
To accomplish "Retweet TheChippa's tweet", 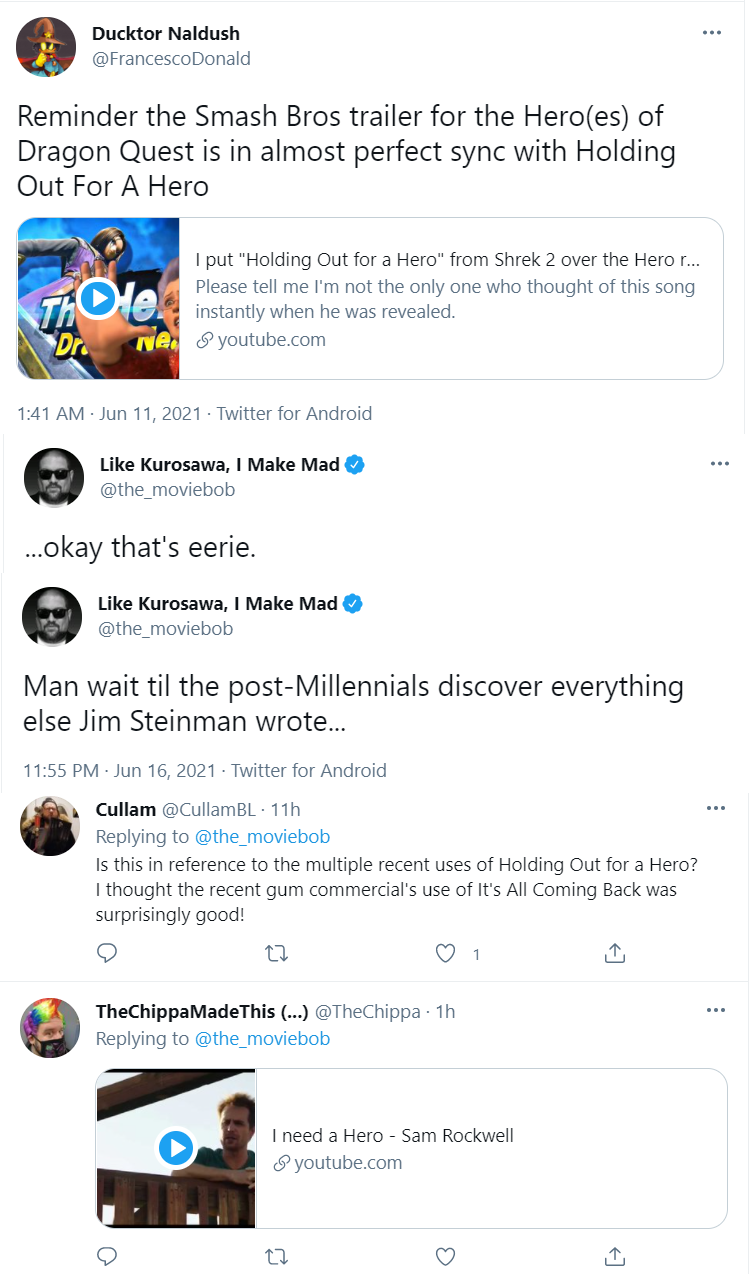I will [x=276, y=1255].
